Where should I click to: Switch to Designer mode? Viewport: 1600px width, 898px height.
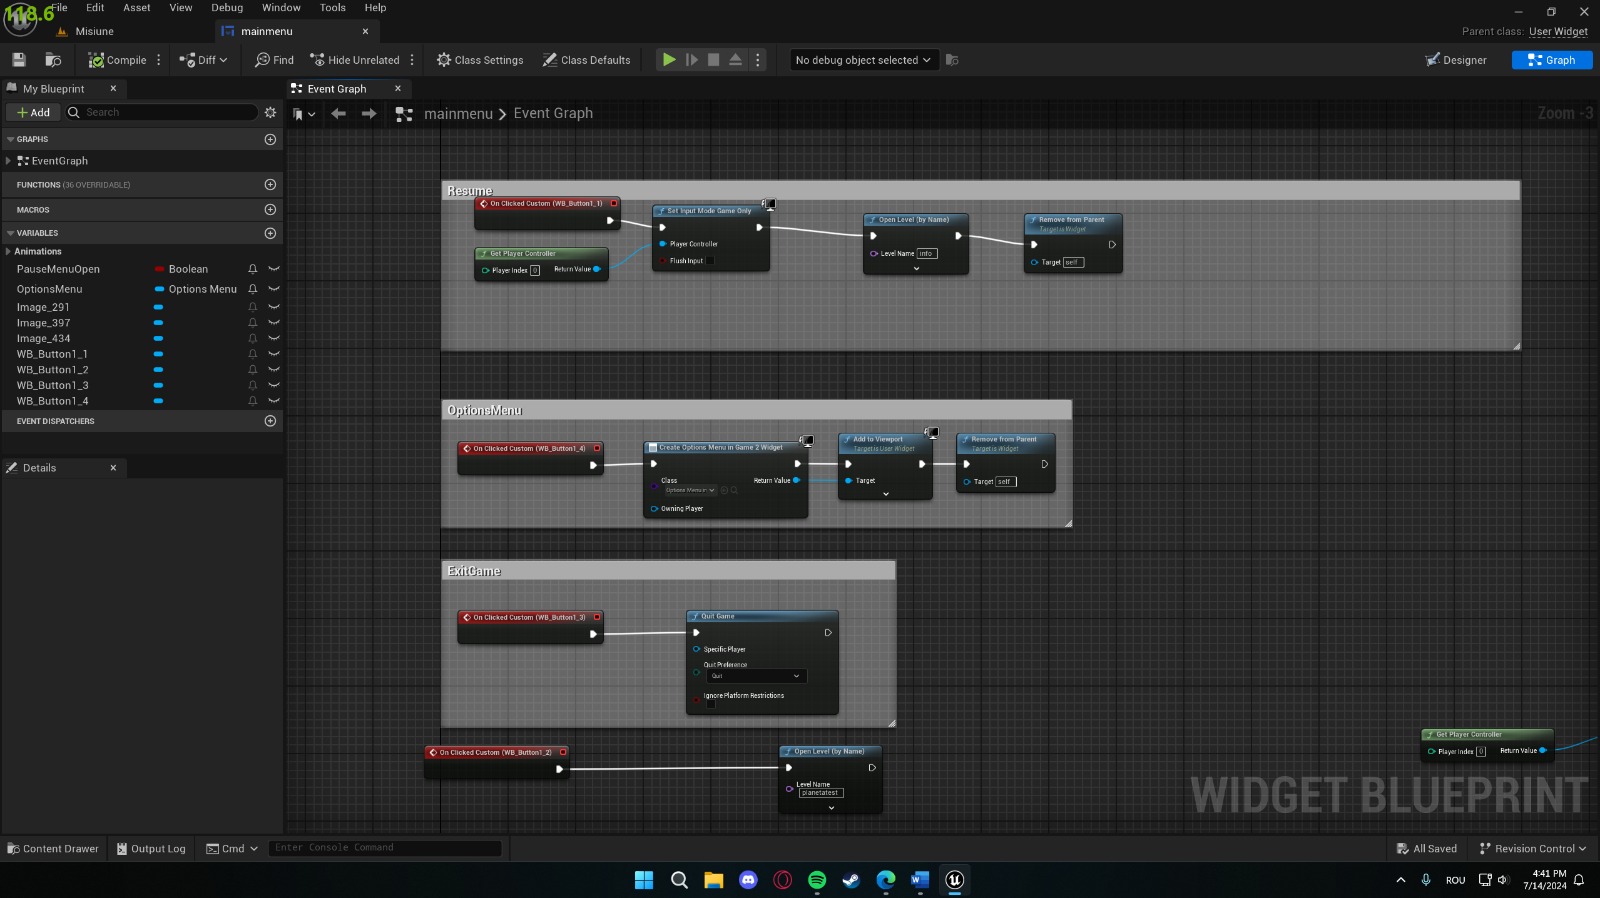[x=1456, y=60]
